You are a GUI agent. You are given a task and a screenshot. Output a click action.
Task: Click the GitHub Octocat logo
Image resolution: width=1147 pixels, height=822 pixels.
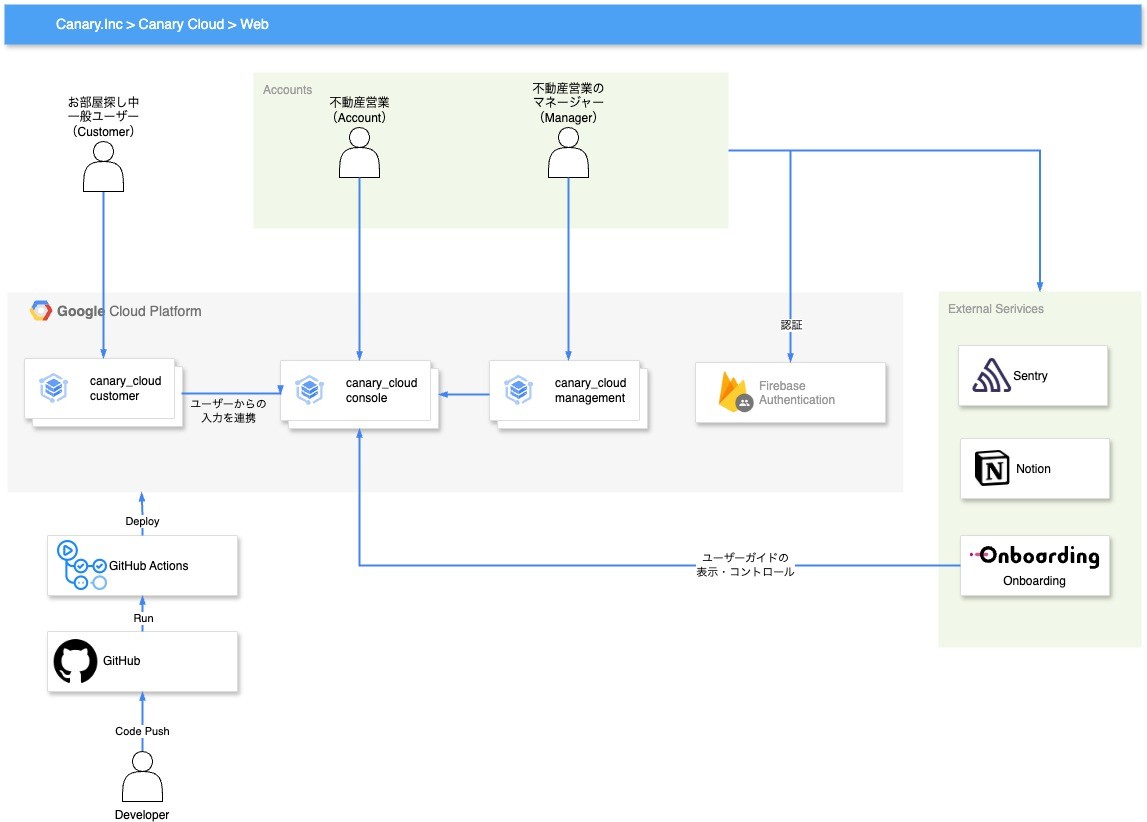75,661
